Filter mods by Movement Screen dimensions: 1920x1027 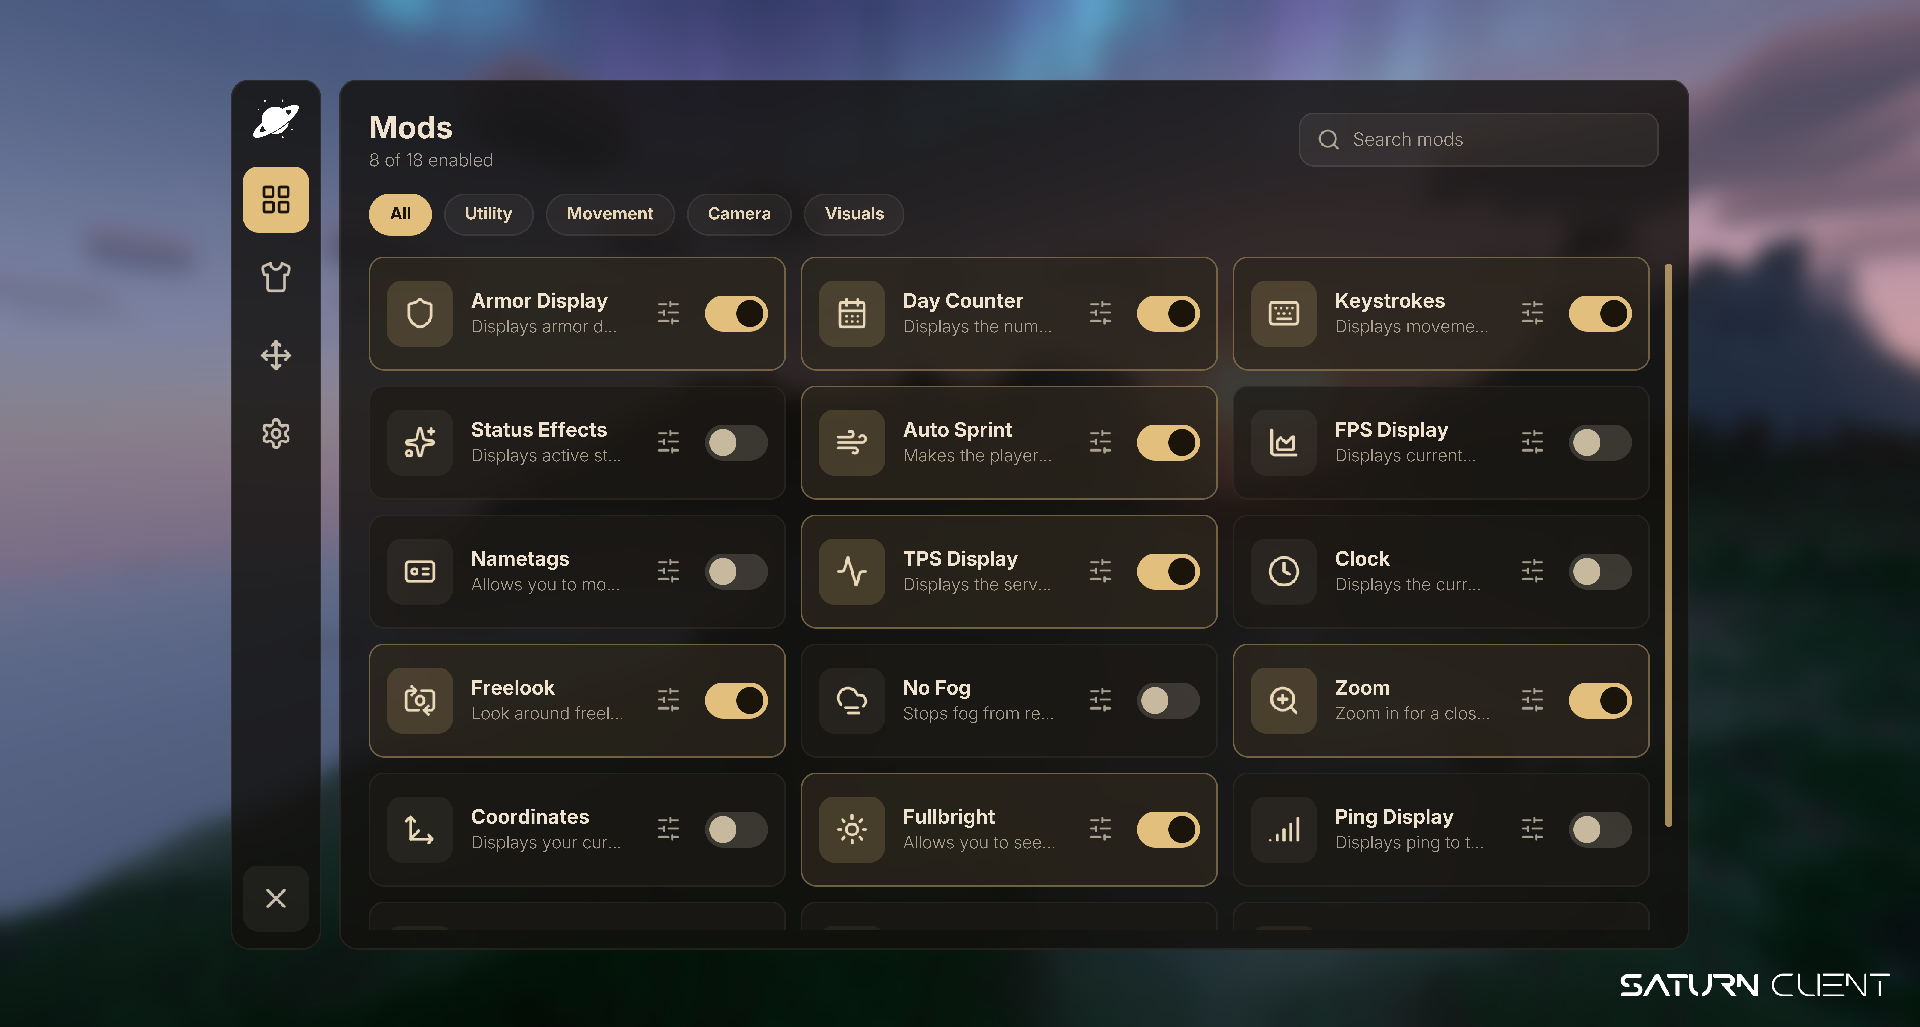click(x=610, y=214)
